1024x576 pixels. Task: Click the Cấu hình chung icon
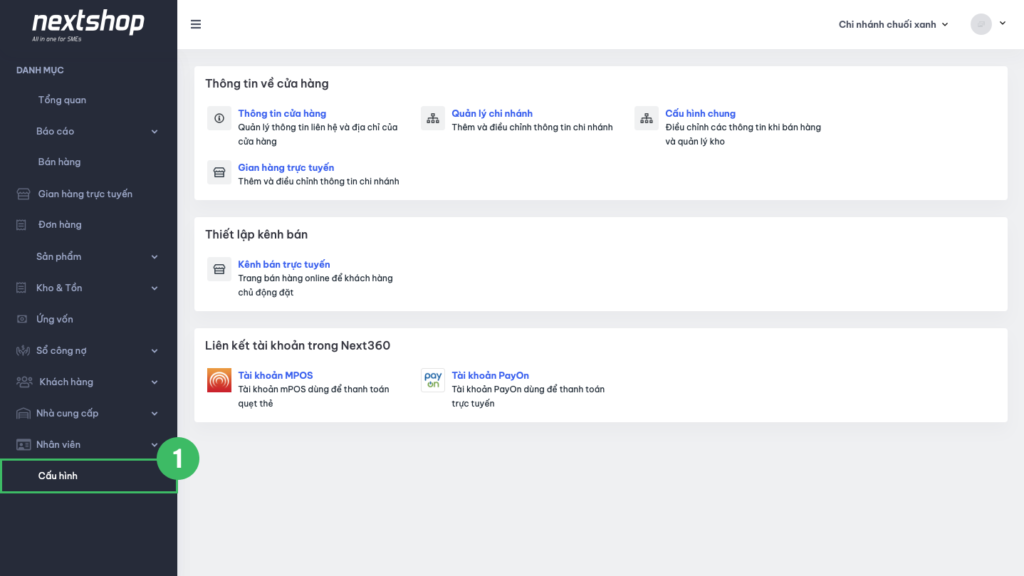(x=646, y=118)
